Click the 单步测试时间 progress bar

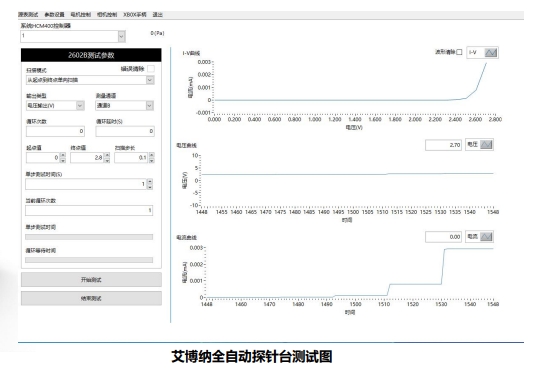coord(89,237)
